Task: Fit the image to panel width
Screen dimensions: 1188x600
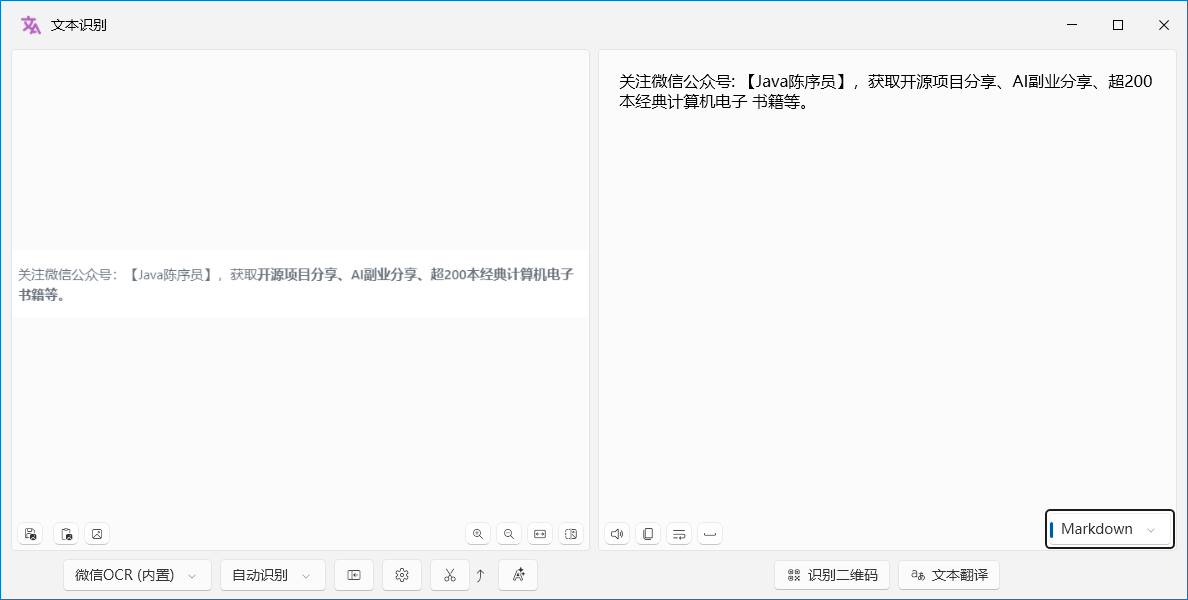Action: (540, 534)
